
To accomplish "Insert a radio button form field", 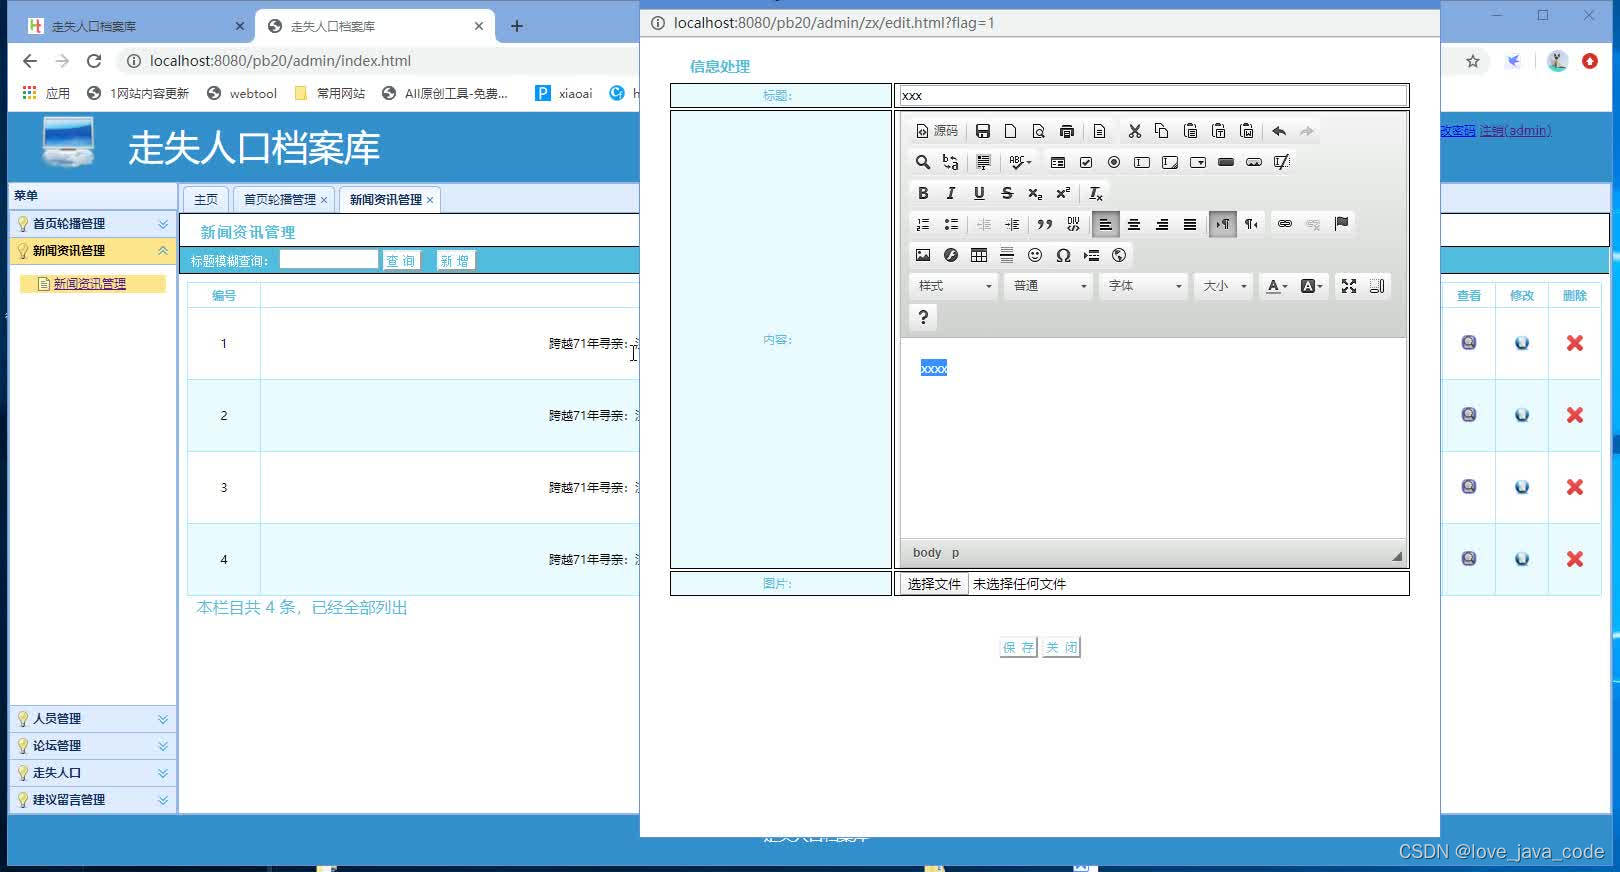I will 1114,162.
